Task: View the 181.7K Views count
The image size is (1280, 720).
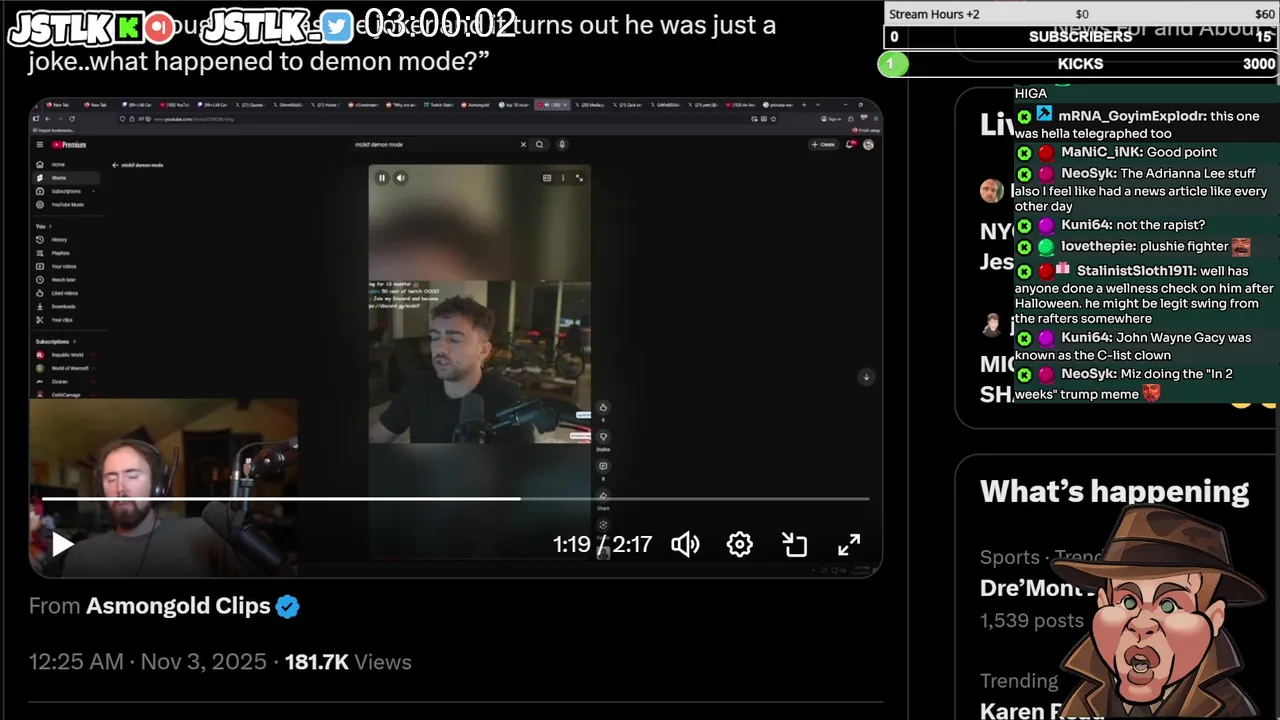Action: pos(348,662)
